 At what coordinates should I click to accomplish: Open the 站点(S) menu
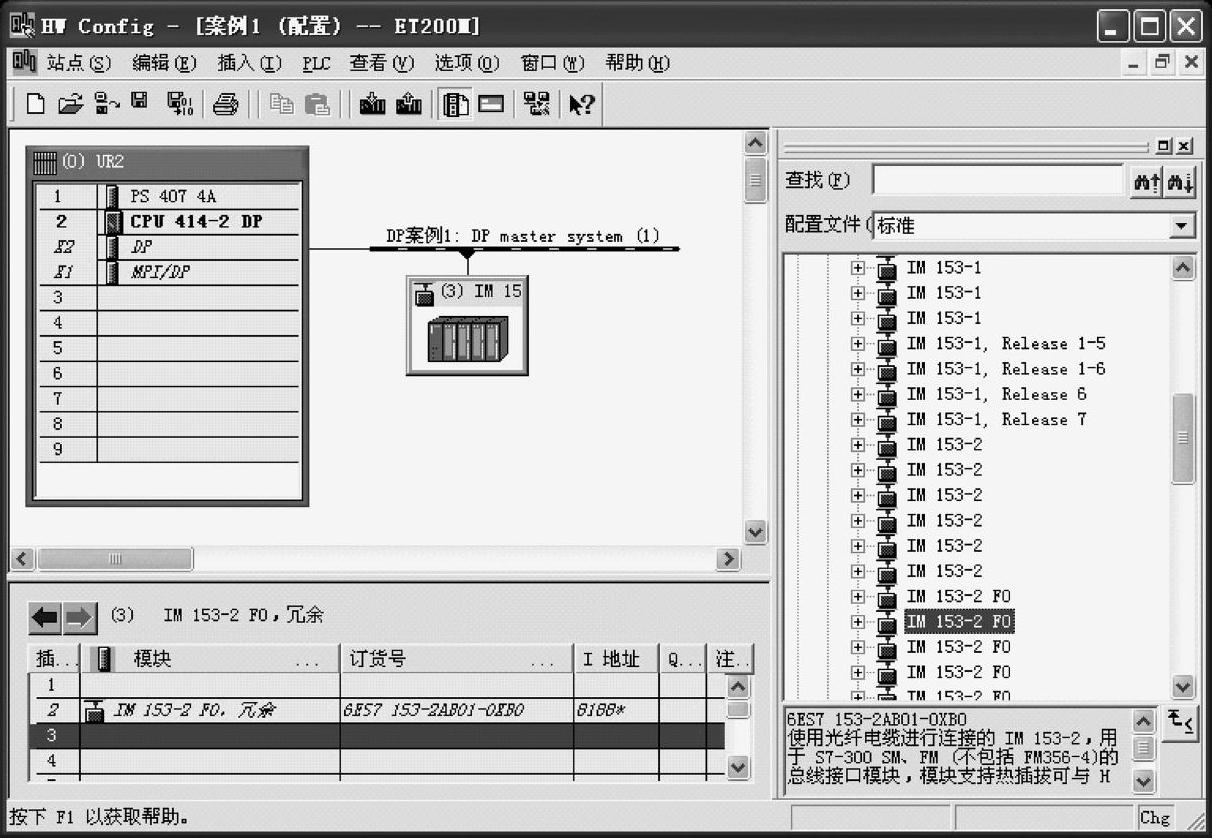pyautogui.click(x=79, y=63)
